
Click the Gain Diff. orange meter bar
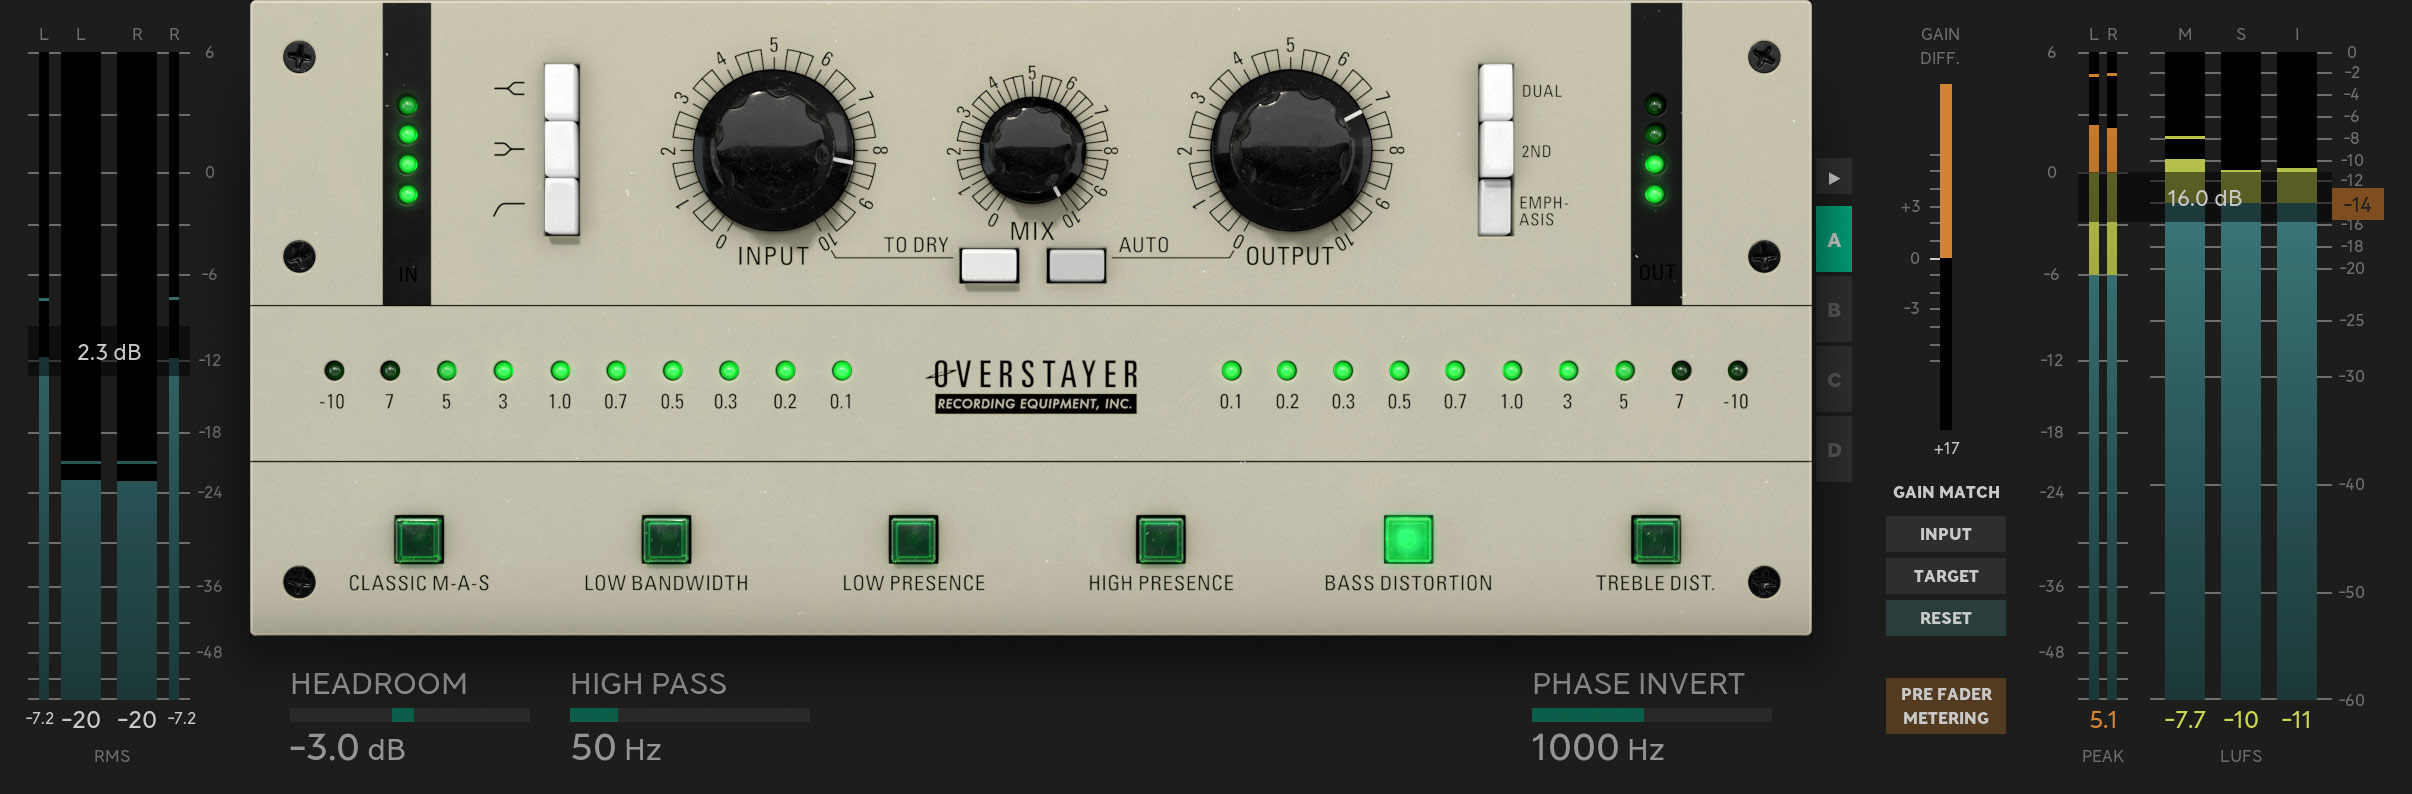coord(1946,172)
